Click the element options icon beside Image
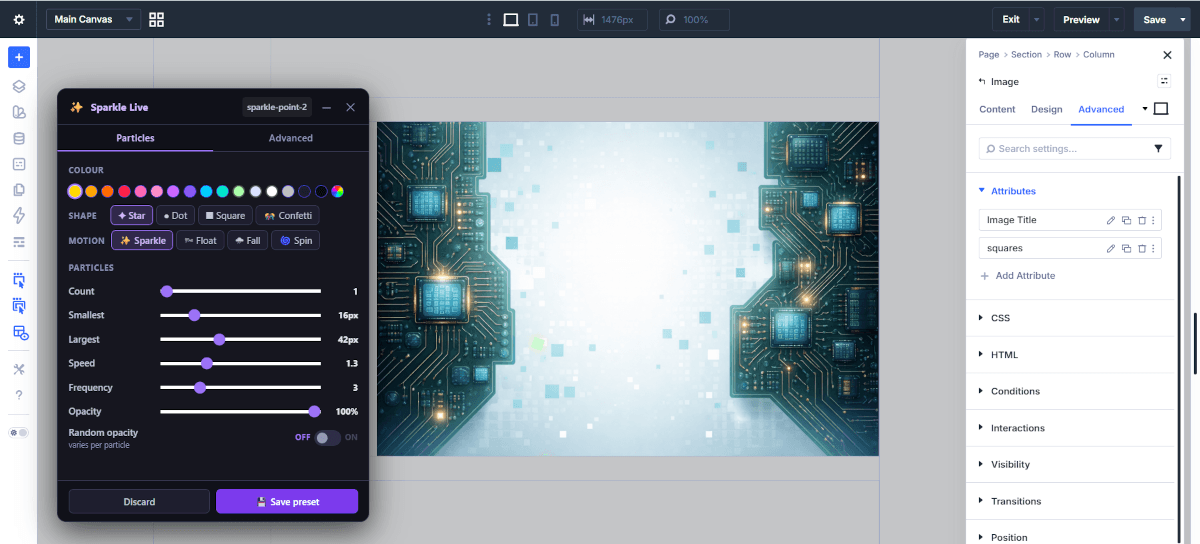Screen dimensions: 1200x544 coord(1164,81)
